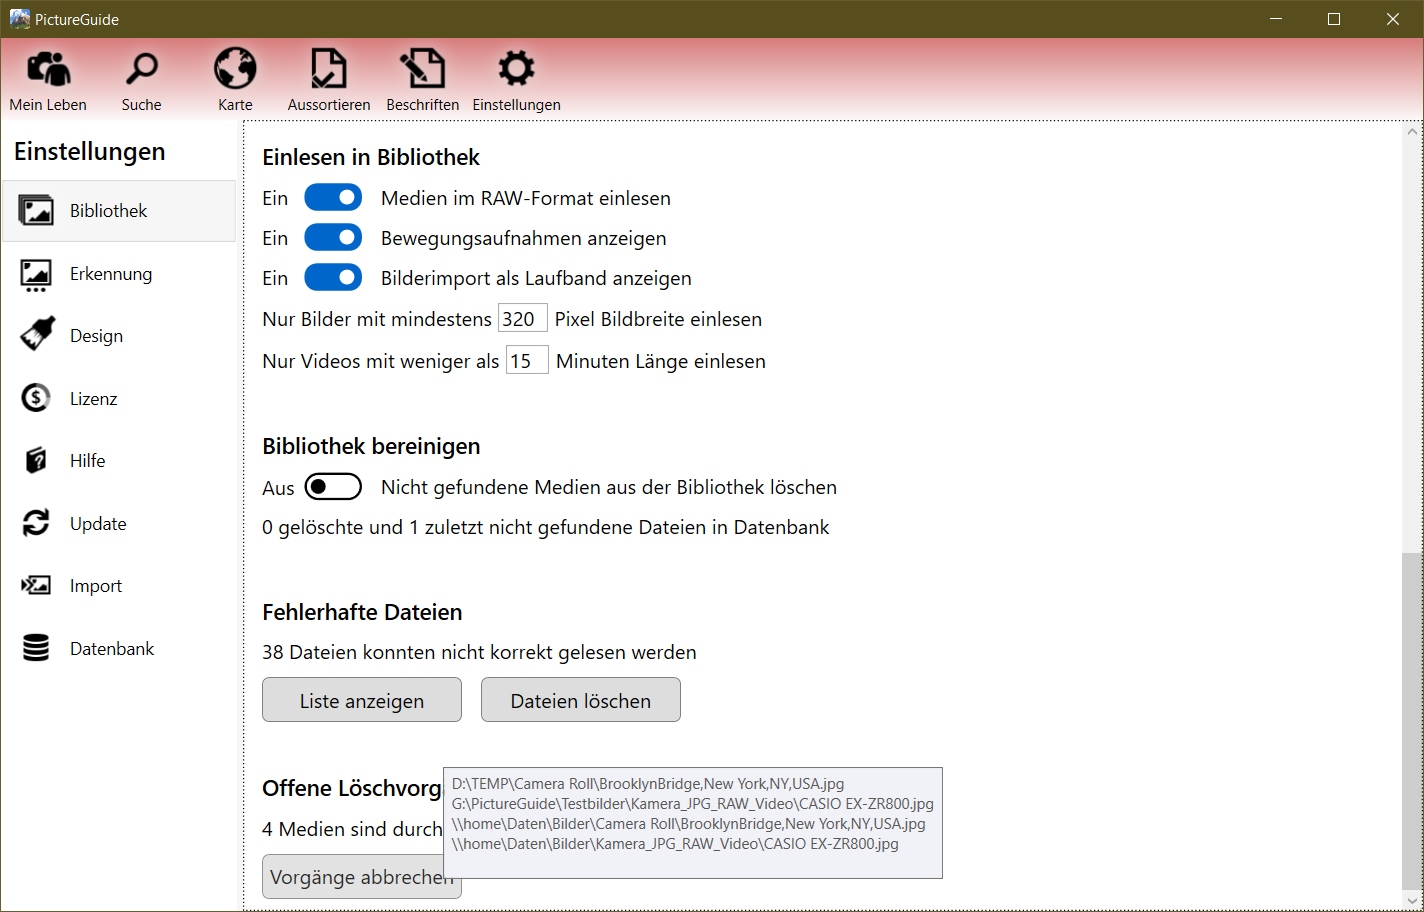Click 'Nur Videos mit weniger als' label

(x=380, y=361)
